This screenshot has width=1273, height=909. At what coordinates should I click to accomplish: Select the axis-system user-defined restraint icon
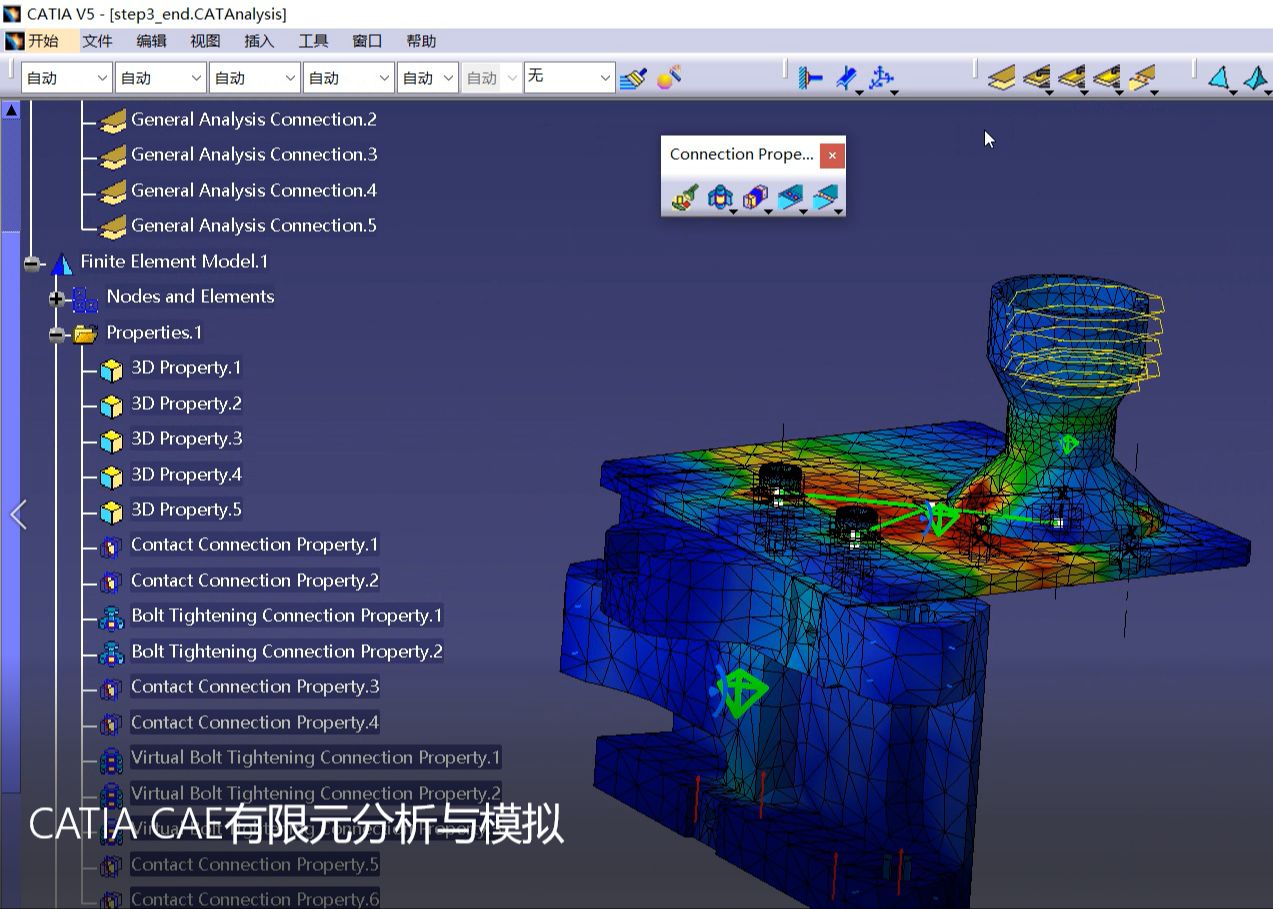tap(881, 77)
